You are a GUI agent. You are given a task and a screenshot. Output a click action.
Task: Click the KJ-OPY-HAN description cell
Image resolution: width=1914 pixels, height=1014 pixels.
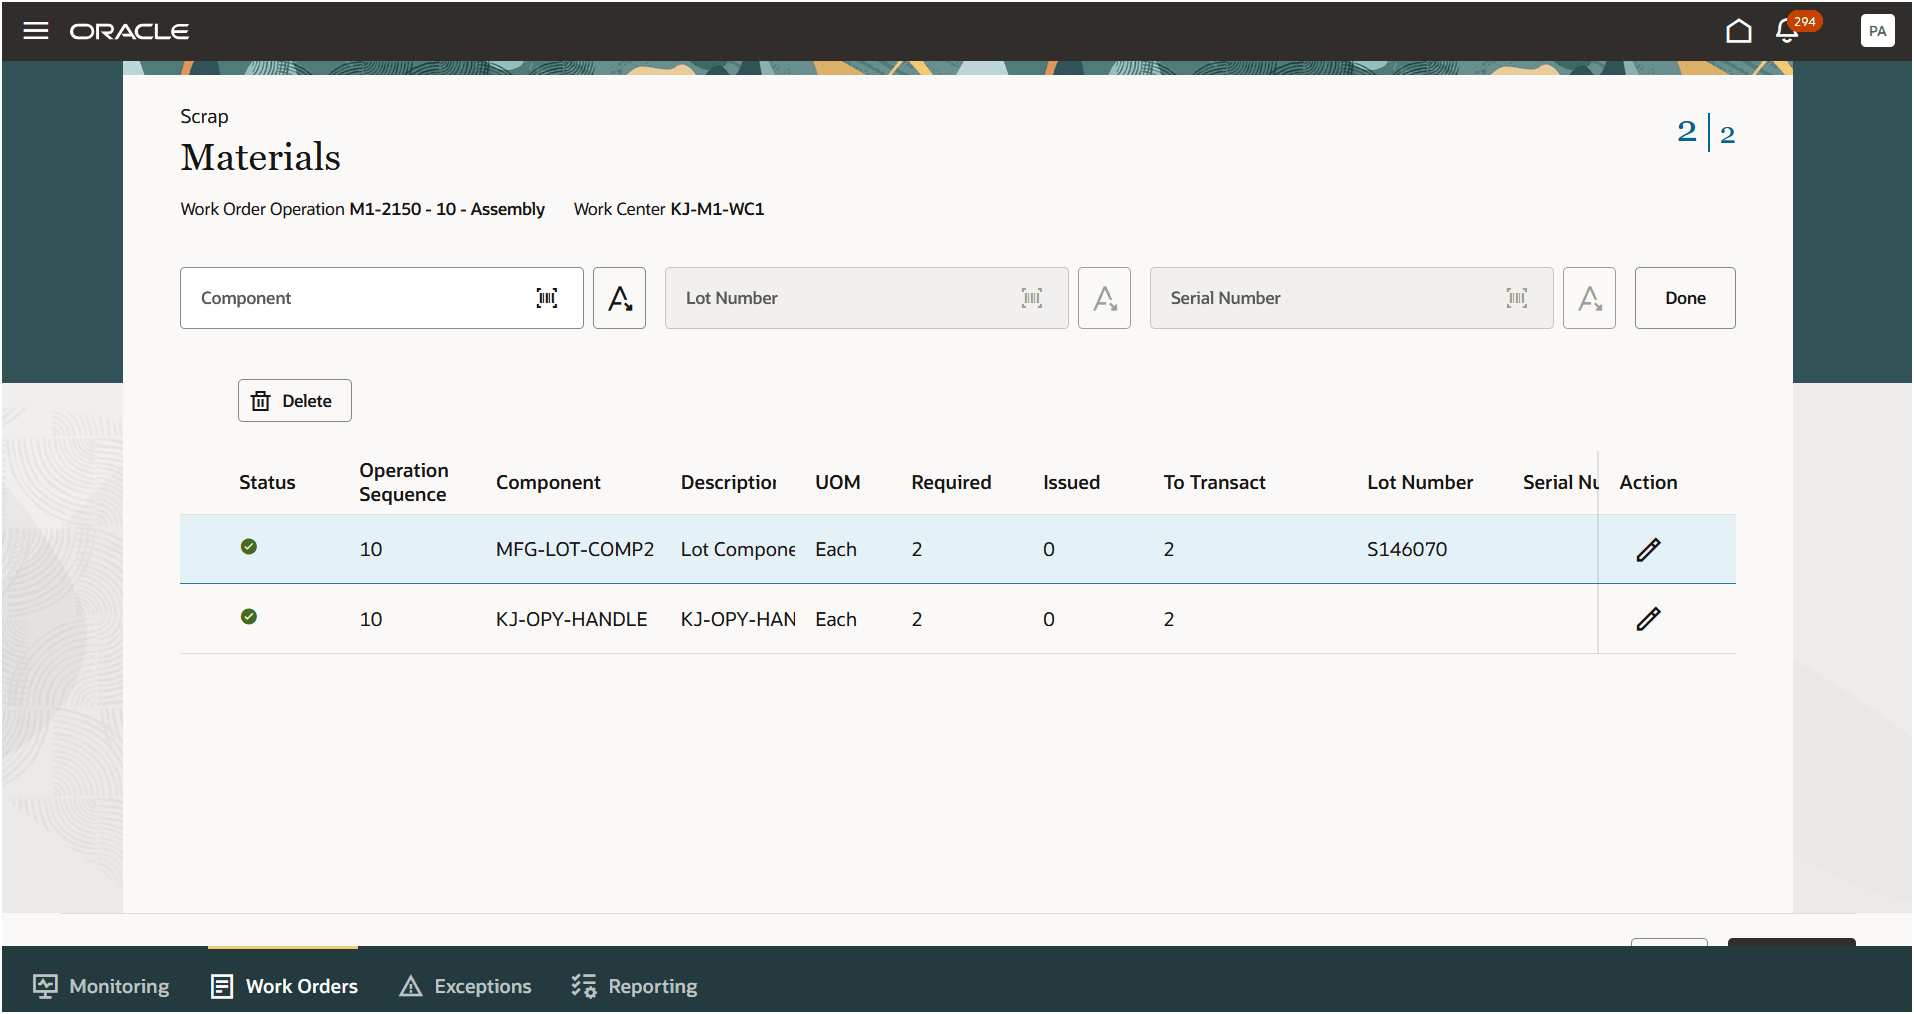738,619
